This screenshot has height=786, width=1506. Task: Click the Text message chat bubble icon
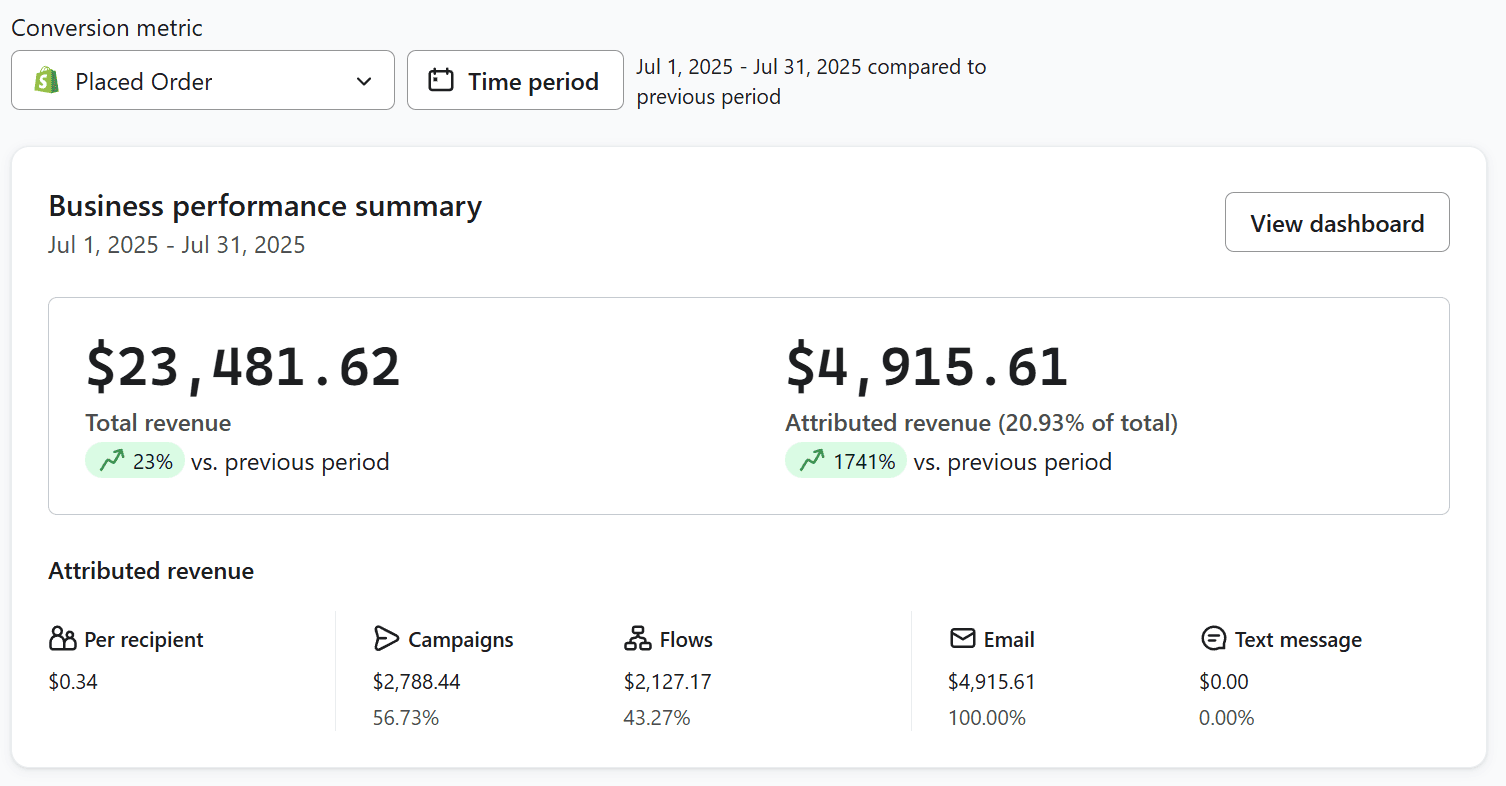pyautogui.click(x=1212, y=638)
